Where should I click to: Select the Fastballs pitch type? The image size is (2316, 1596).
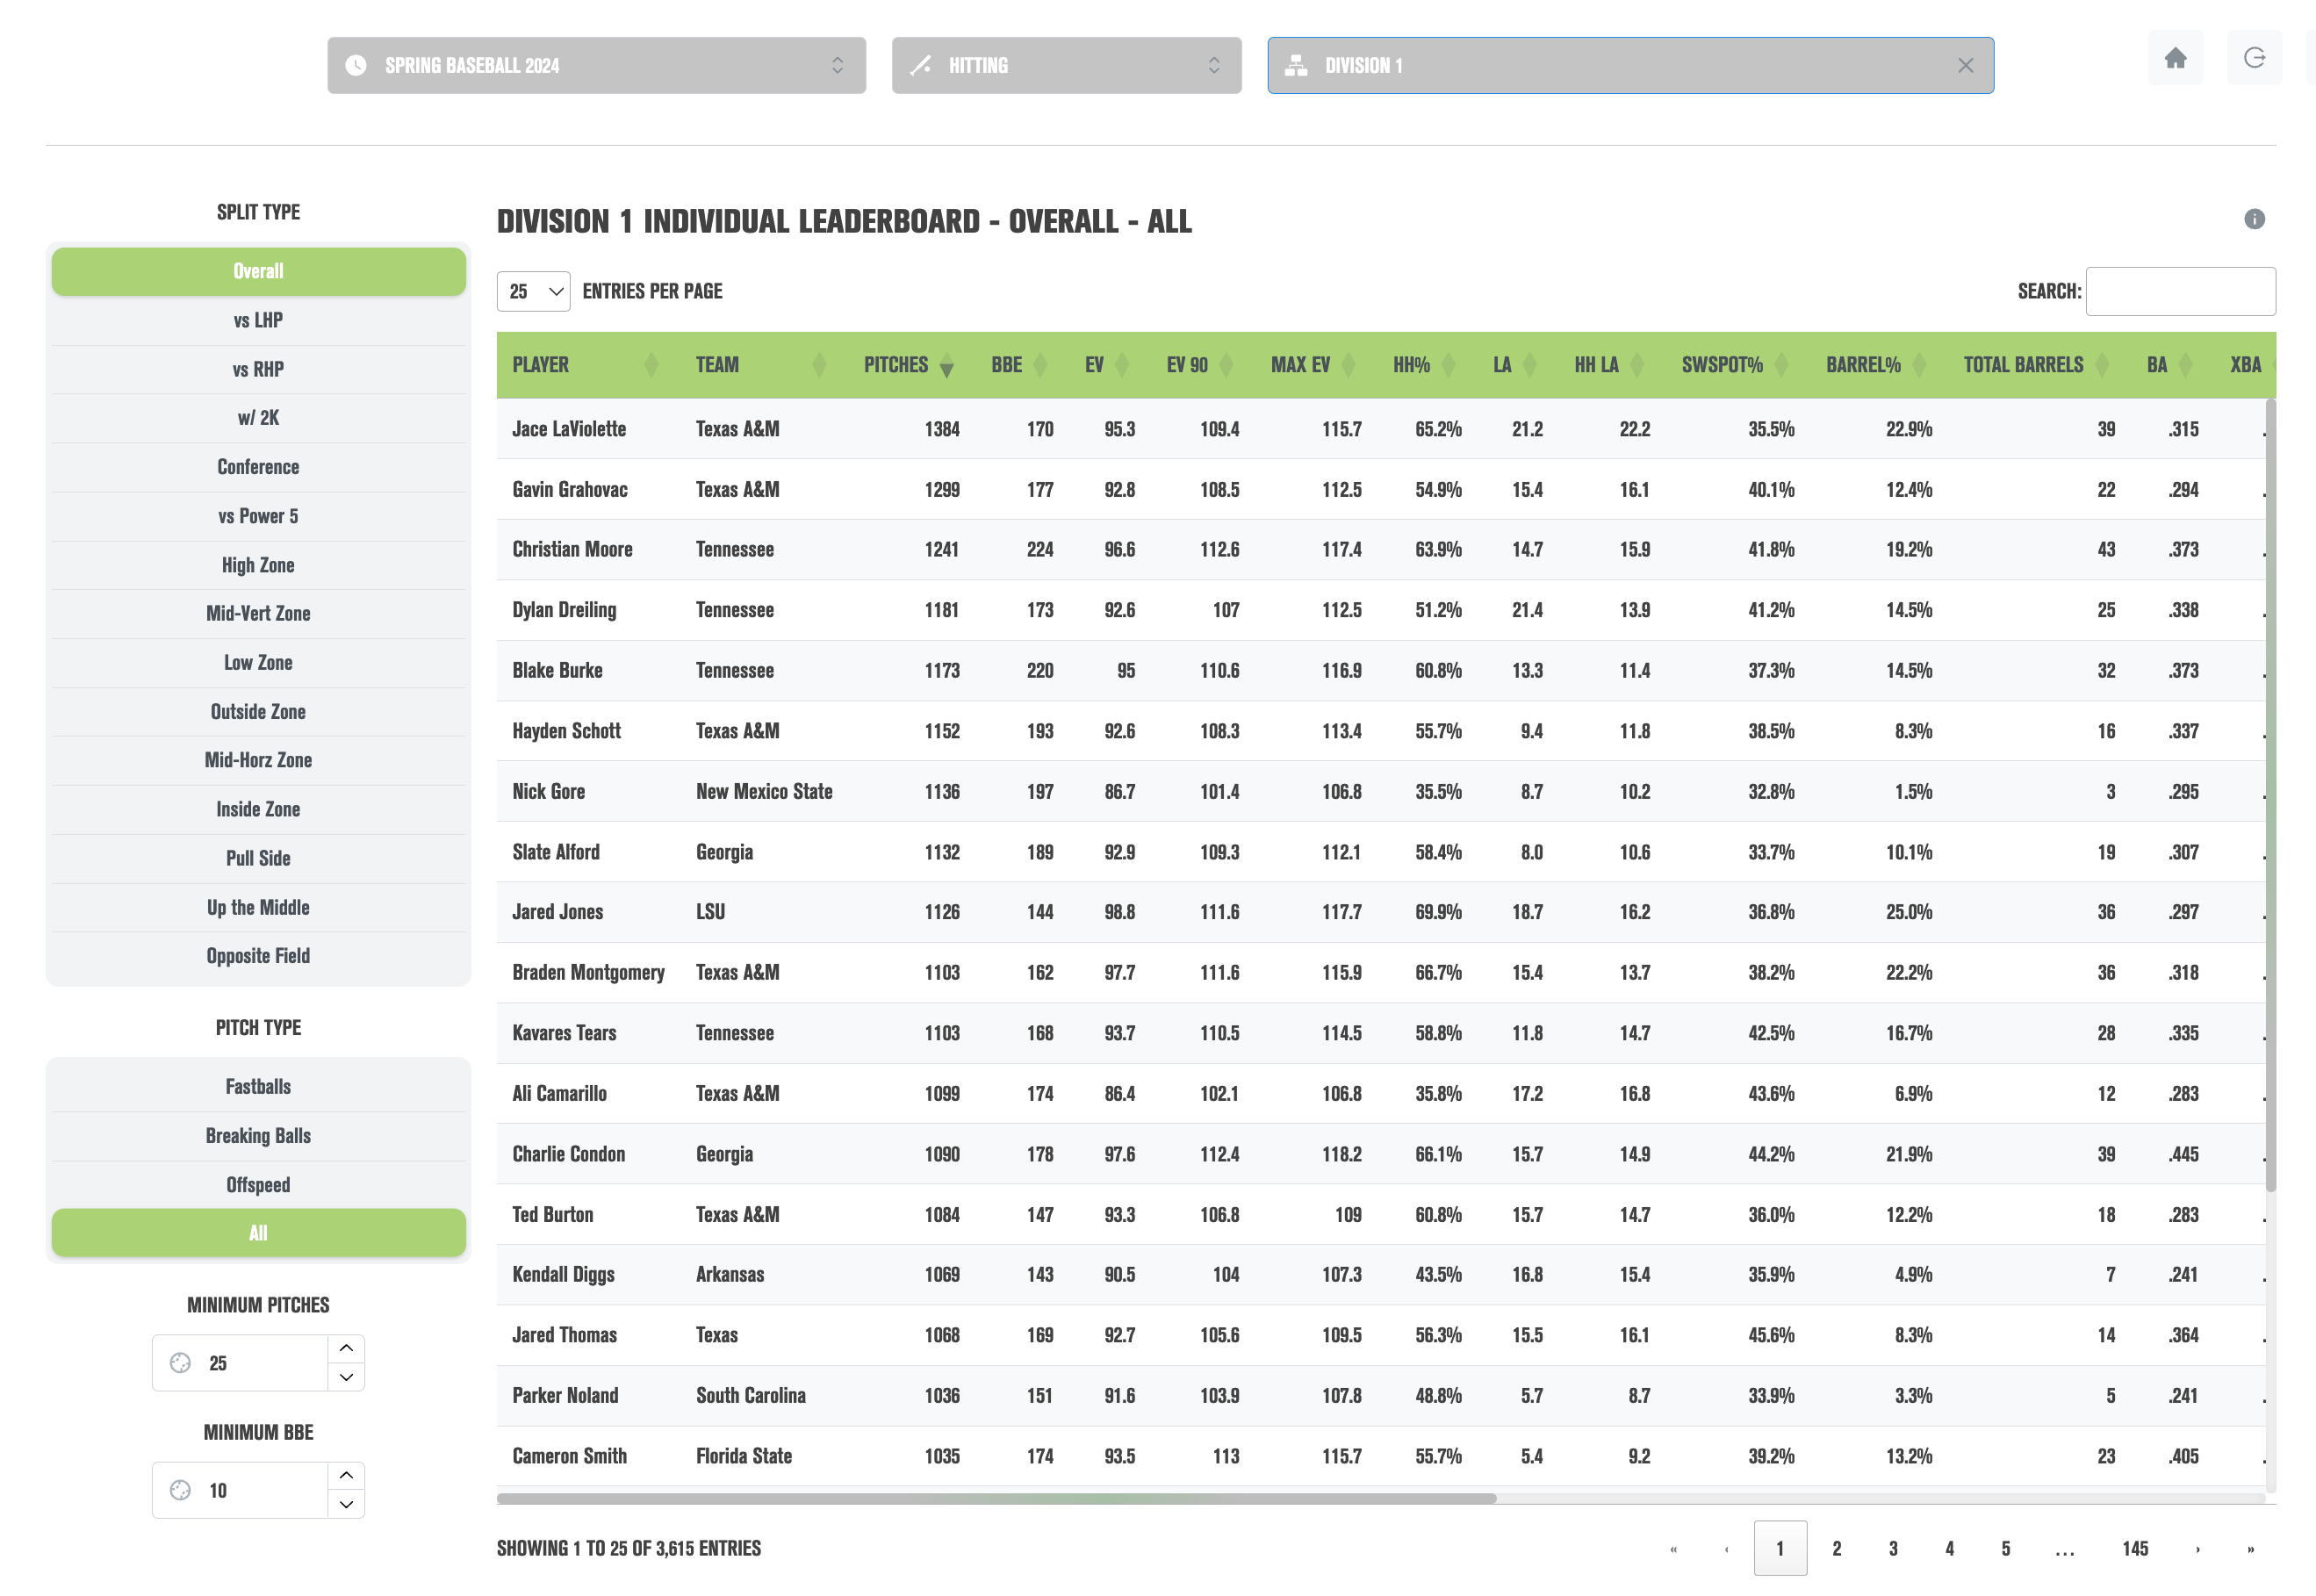coord(258,1087)
